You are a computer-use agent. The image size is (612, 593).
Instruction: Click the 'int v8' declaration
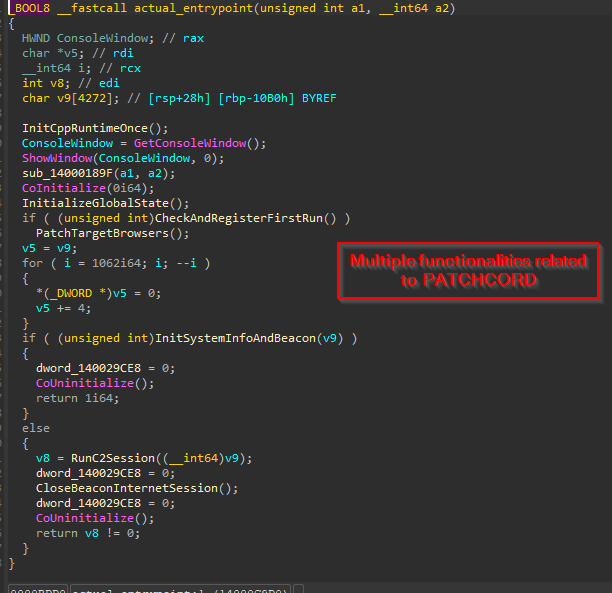tap(46, 83)
